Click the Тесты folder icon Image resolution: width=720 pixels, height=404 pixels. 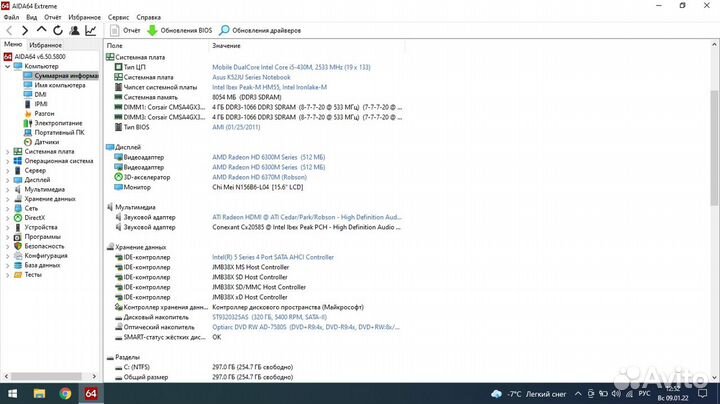(17, 275)
